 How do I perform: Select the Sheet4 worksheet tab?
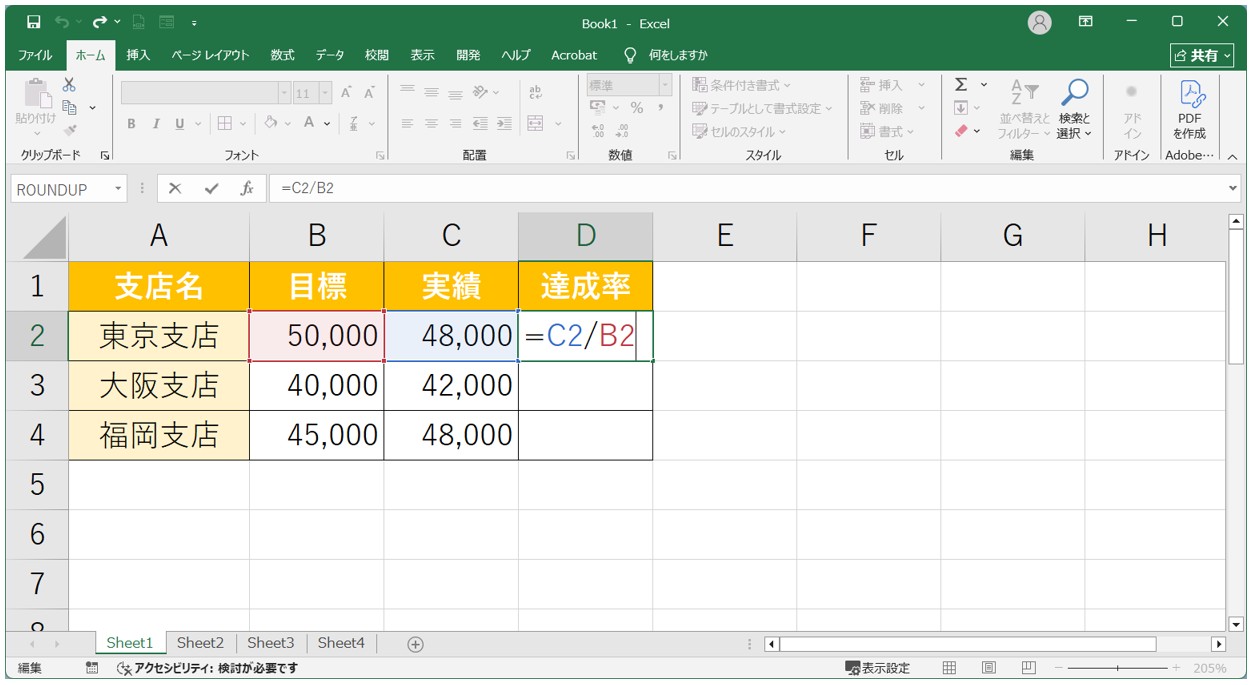tap(341, 643)
